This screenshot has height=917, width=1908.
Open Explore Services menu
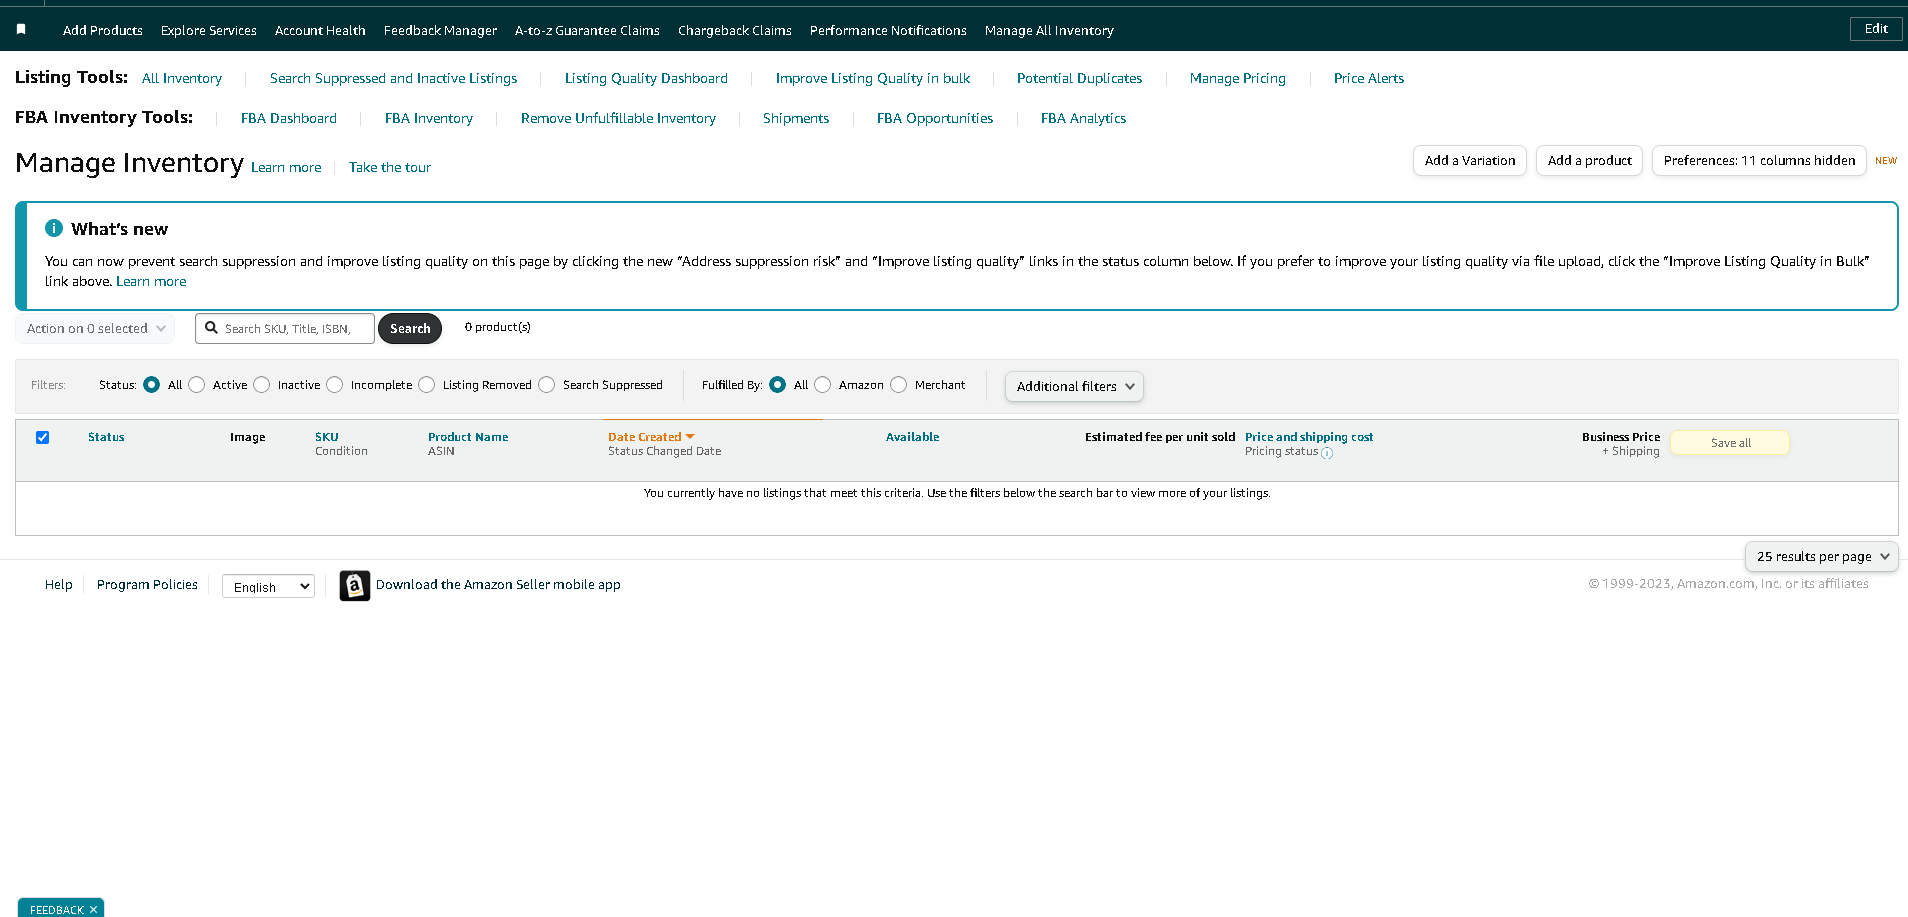click(x=209, y=30)
